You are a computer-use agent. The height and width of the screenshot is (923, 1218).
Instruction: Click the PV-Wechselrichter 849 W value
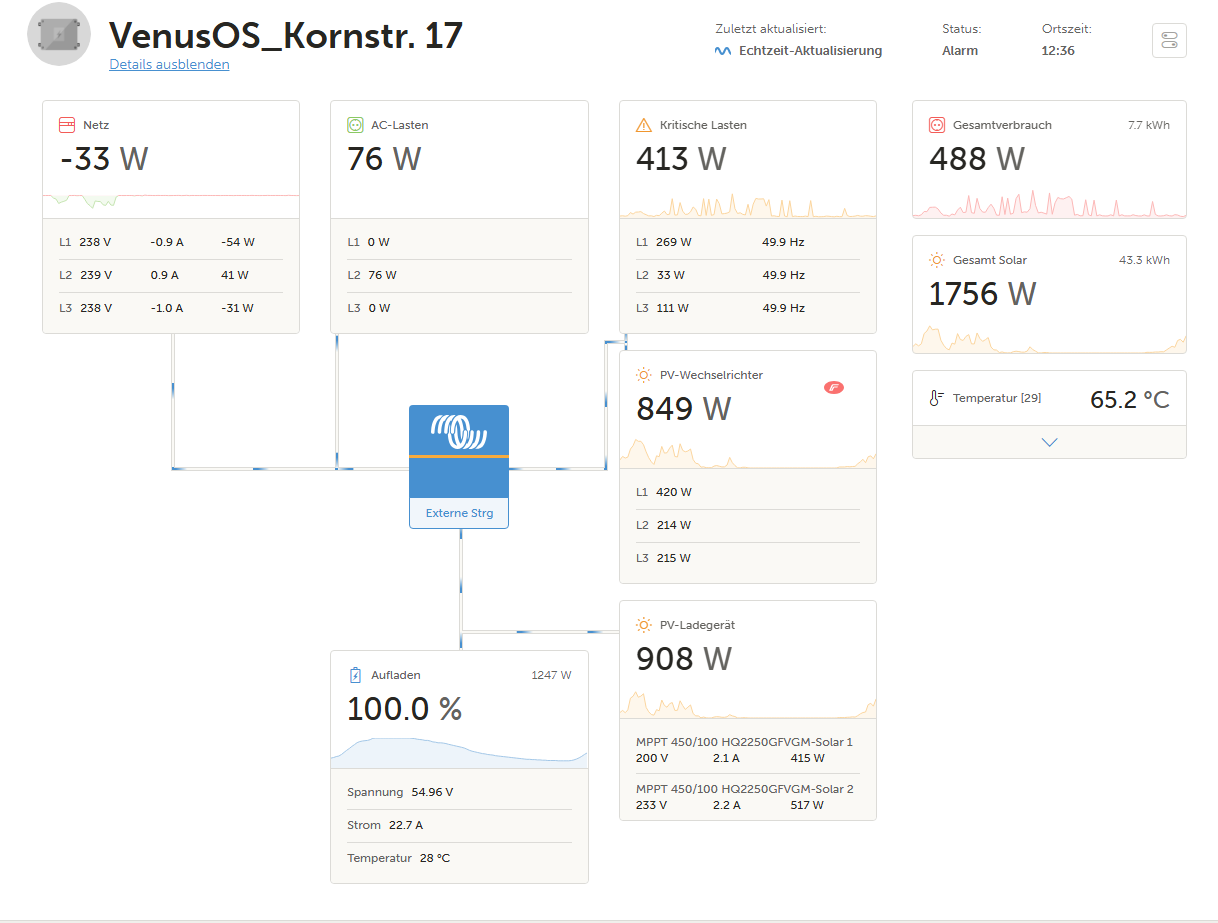pos(683,408)
